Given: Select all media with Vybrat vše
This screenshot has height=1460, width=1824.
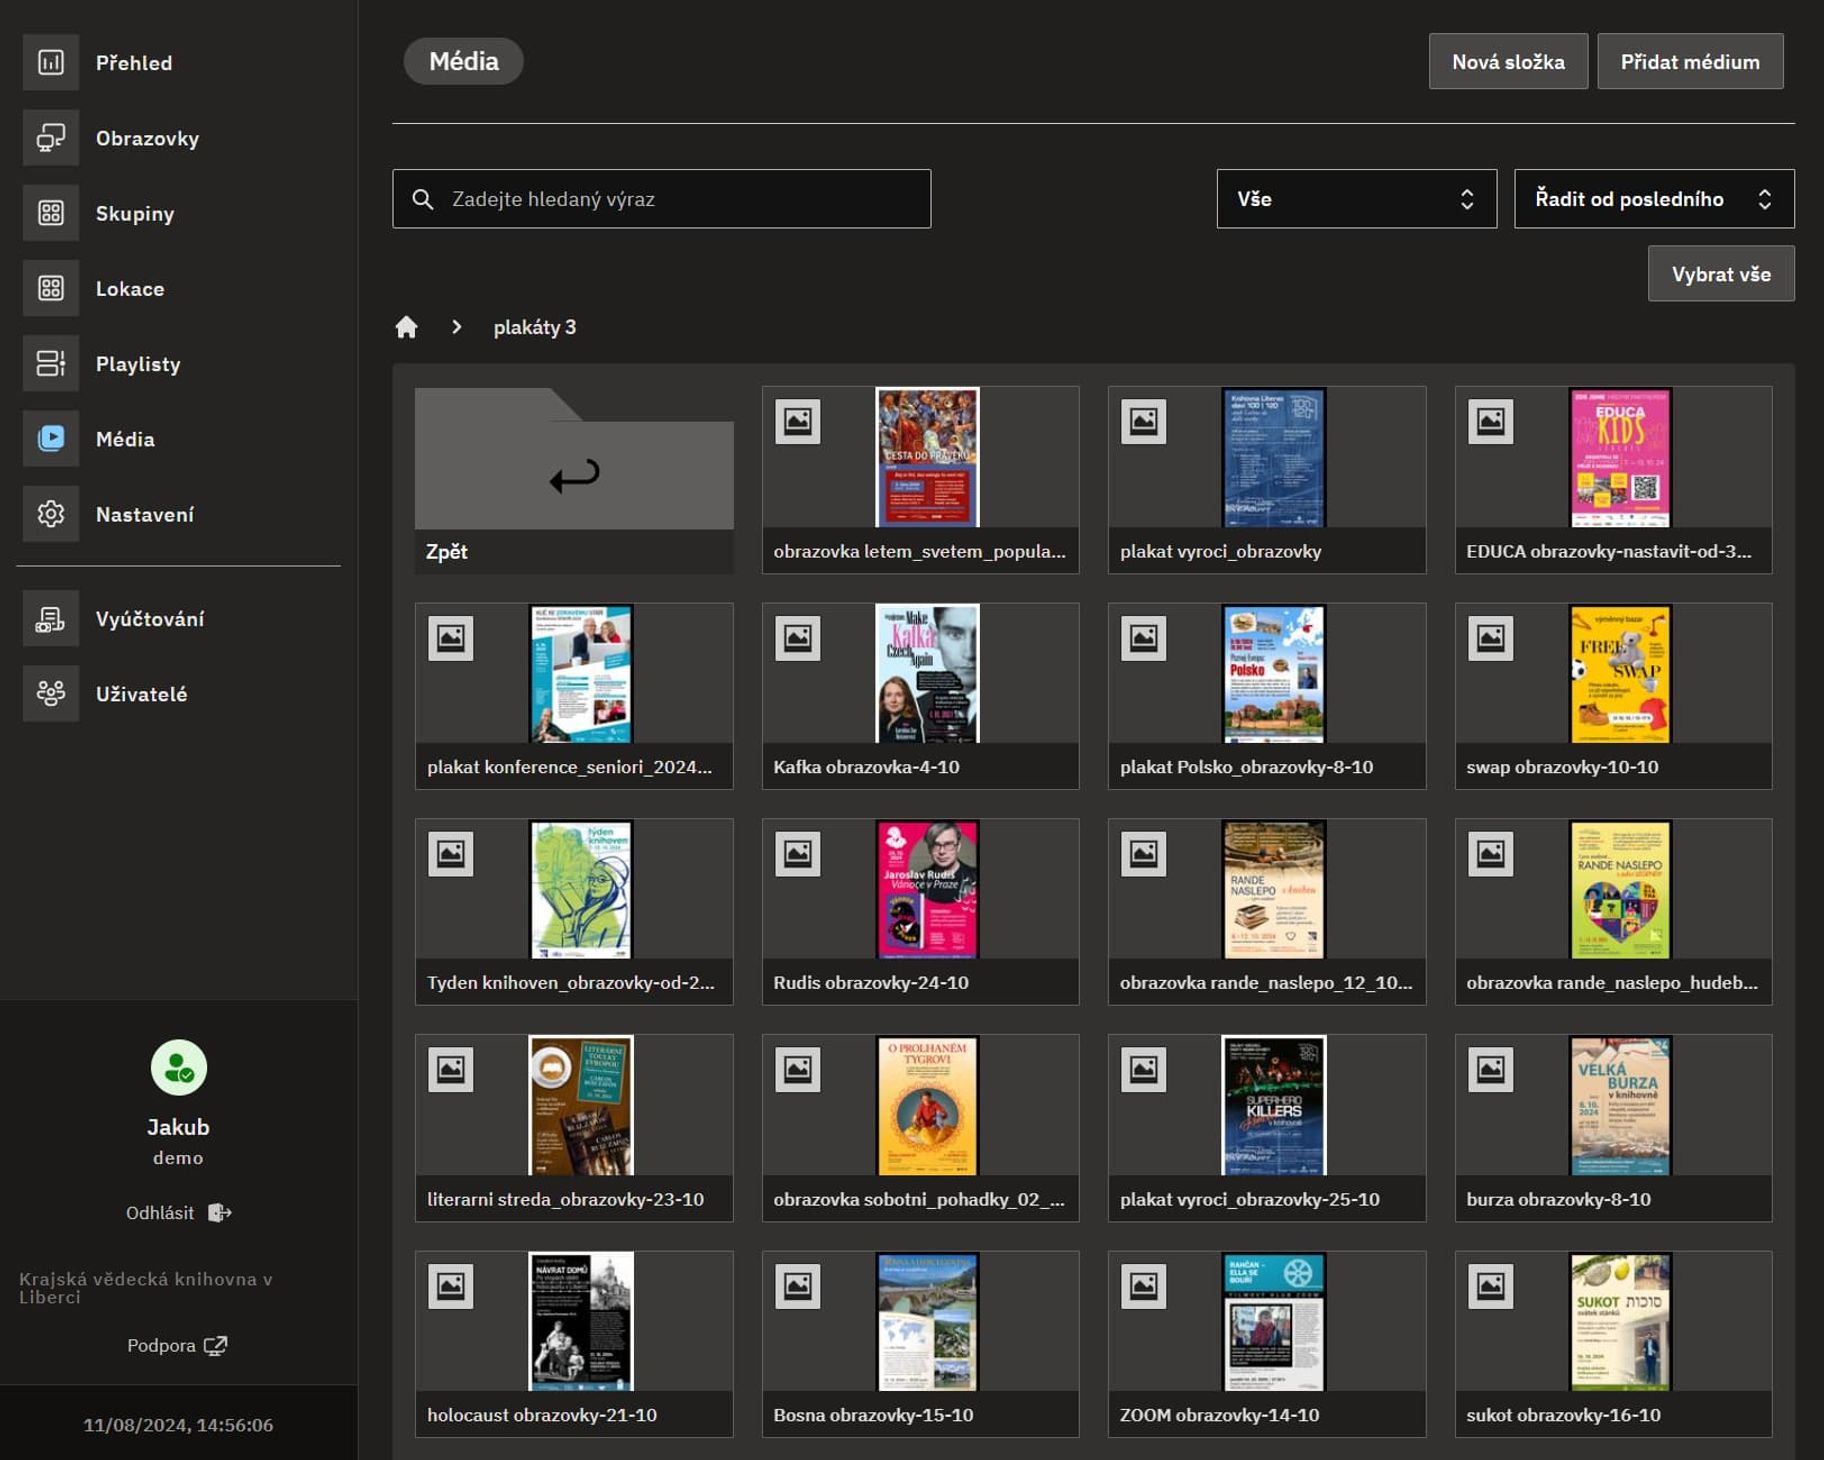Looking at the screenshot, I should tap(1721, 273).
